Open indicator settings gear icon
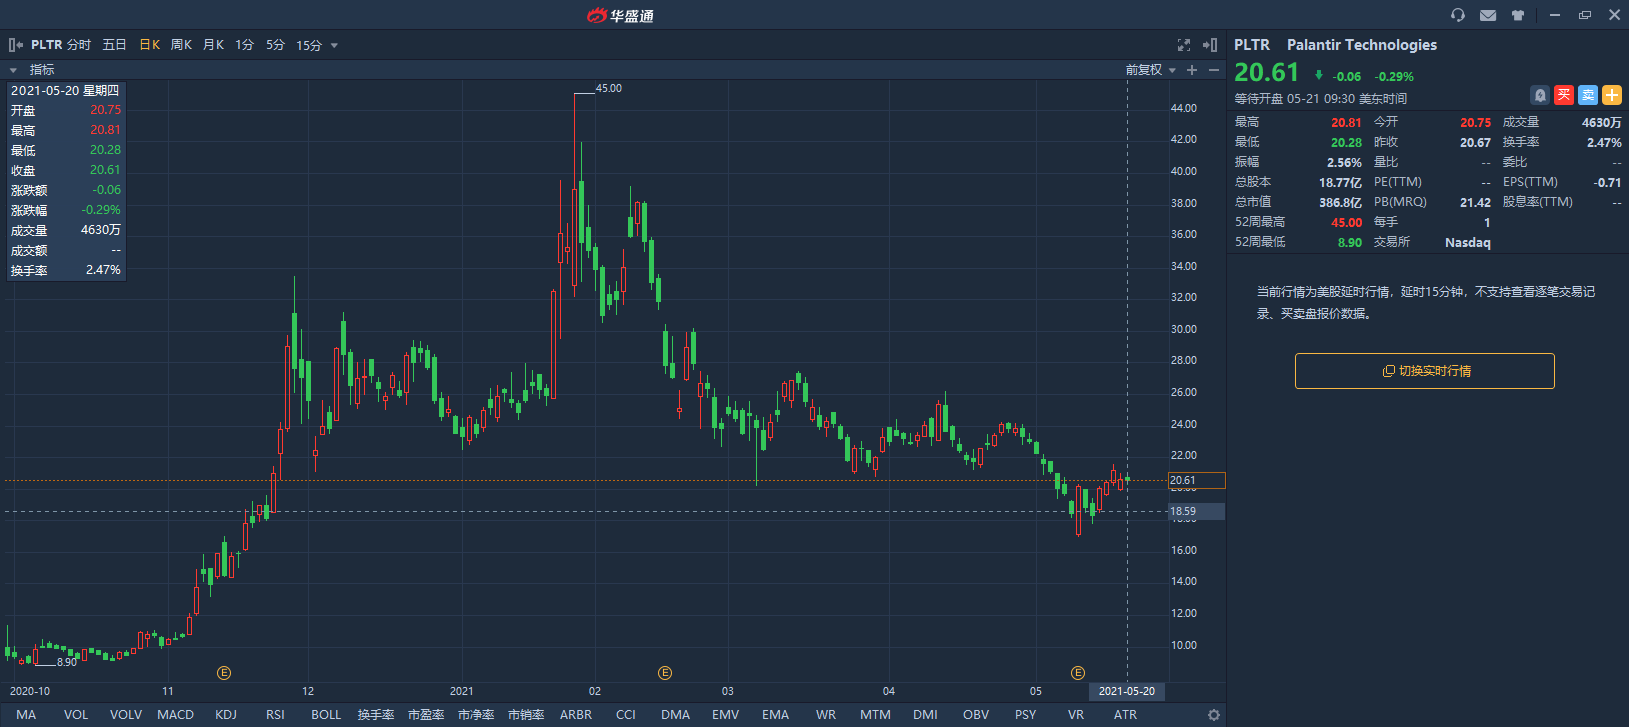Image resolution: width=1629 pixels, height=727 pixels. click(x=1214, y=715)
